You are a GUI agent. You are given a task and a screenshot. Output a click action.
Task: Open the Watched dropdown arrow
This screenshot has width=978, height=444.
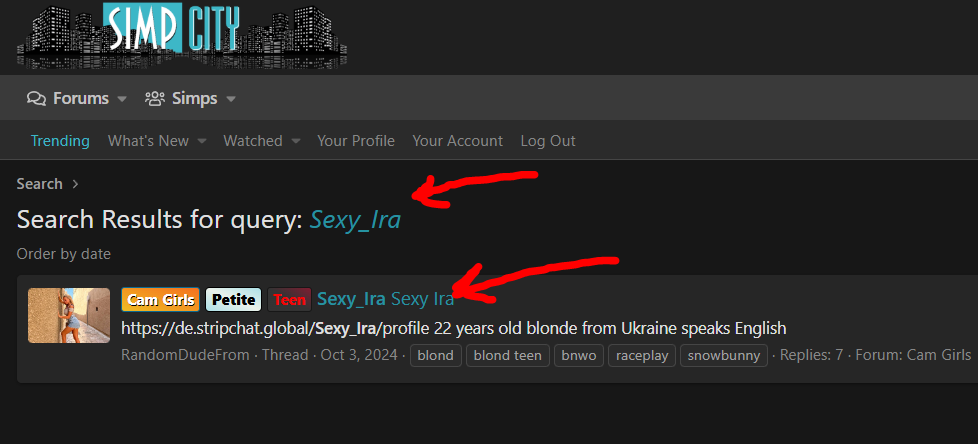pos(296,142)
